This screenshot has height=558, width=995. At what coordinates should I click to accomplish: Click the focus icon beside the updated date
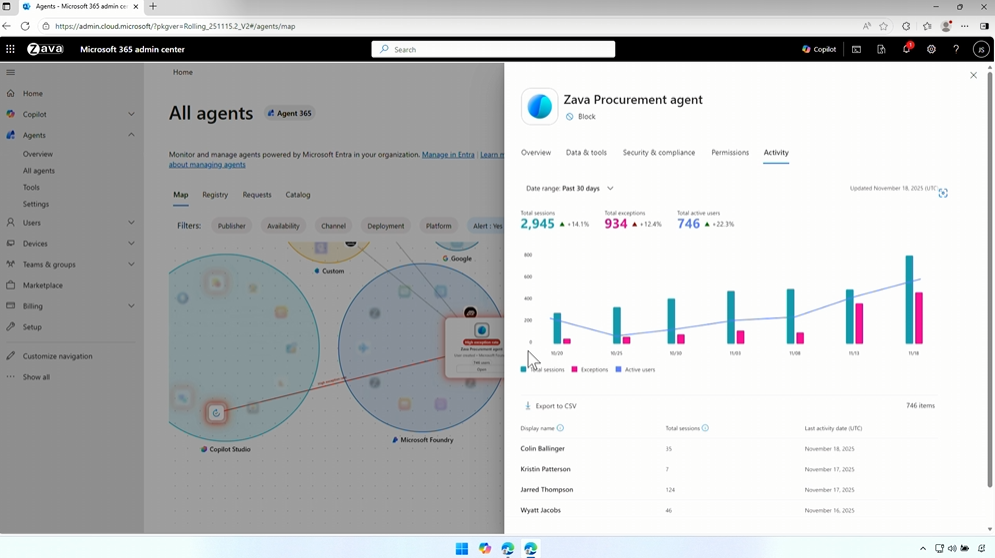click(943, 193)
